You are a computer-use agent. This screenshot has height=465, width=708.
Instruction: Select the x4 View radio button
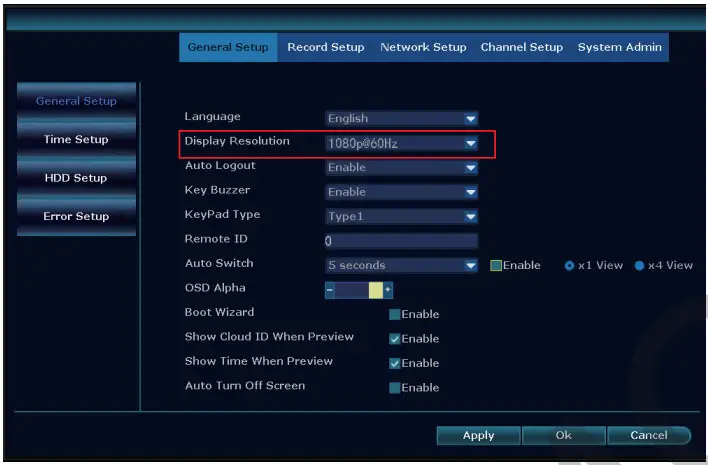[x=639, y=265]
